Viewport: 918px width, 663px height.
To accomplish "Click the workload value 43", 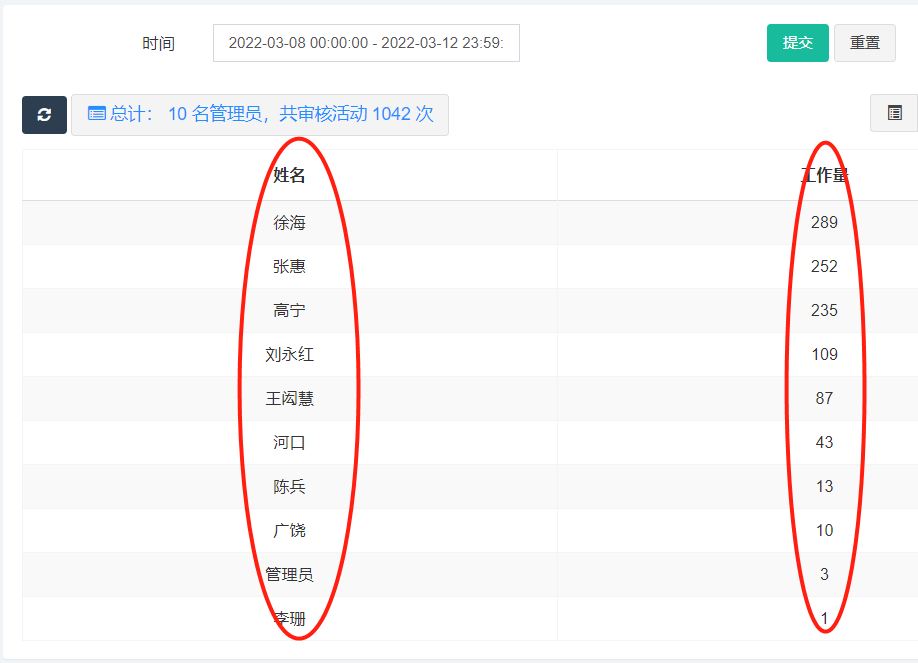I will click(824, 442).
